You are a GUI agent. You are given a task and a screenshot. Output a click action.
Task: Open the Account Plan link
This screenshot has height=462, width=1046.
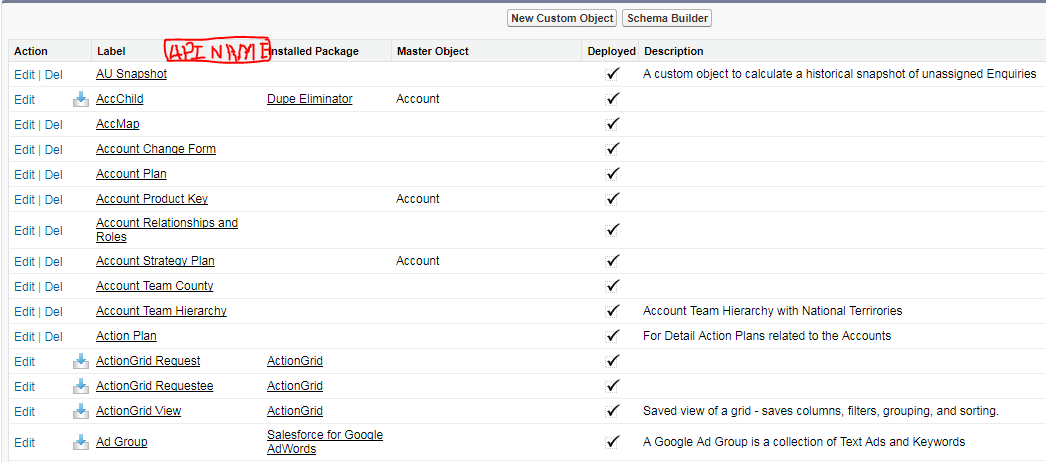pos(131,174)
